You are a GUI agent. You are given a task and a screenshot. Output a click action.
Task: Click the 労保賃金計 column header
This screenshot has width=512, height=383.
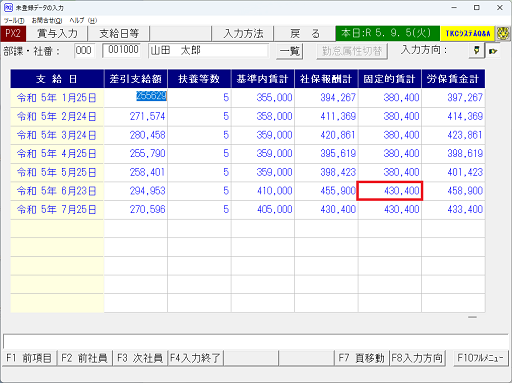click(x=453, y=79)
